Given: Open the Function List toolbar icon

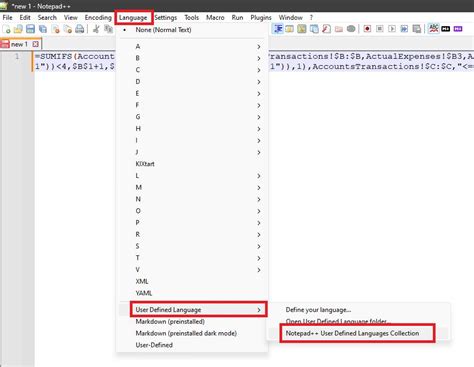Looking at the screenshot, I should (x=326, y=29).
